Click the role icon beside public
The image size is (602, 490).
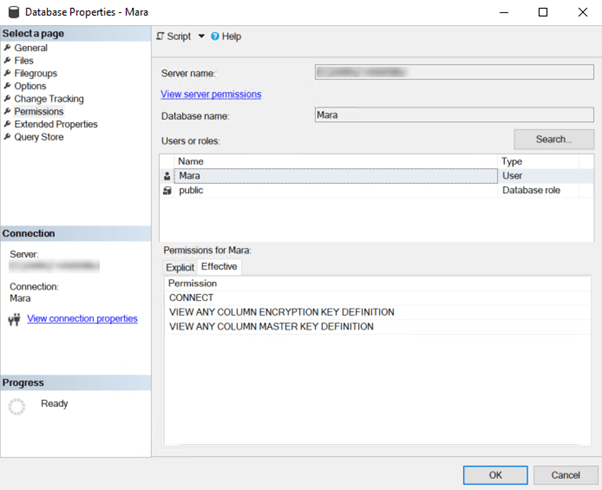click(x=167, y=190)
